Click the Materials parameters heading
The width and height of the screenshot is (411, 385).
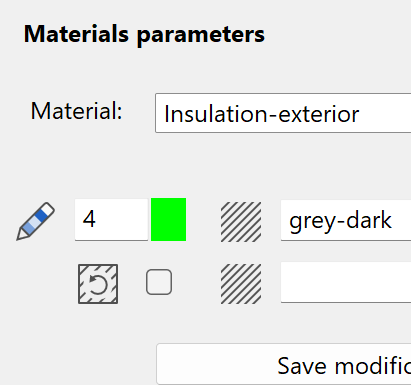coord(144,34)
